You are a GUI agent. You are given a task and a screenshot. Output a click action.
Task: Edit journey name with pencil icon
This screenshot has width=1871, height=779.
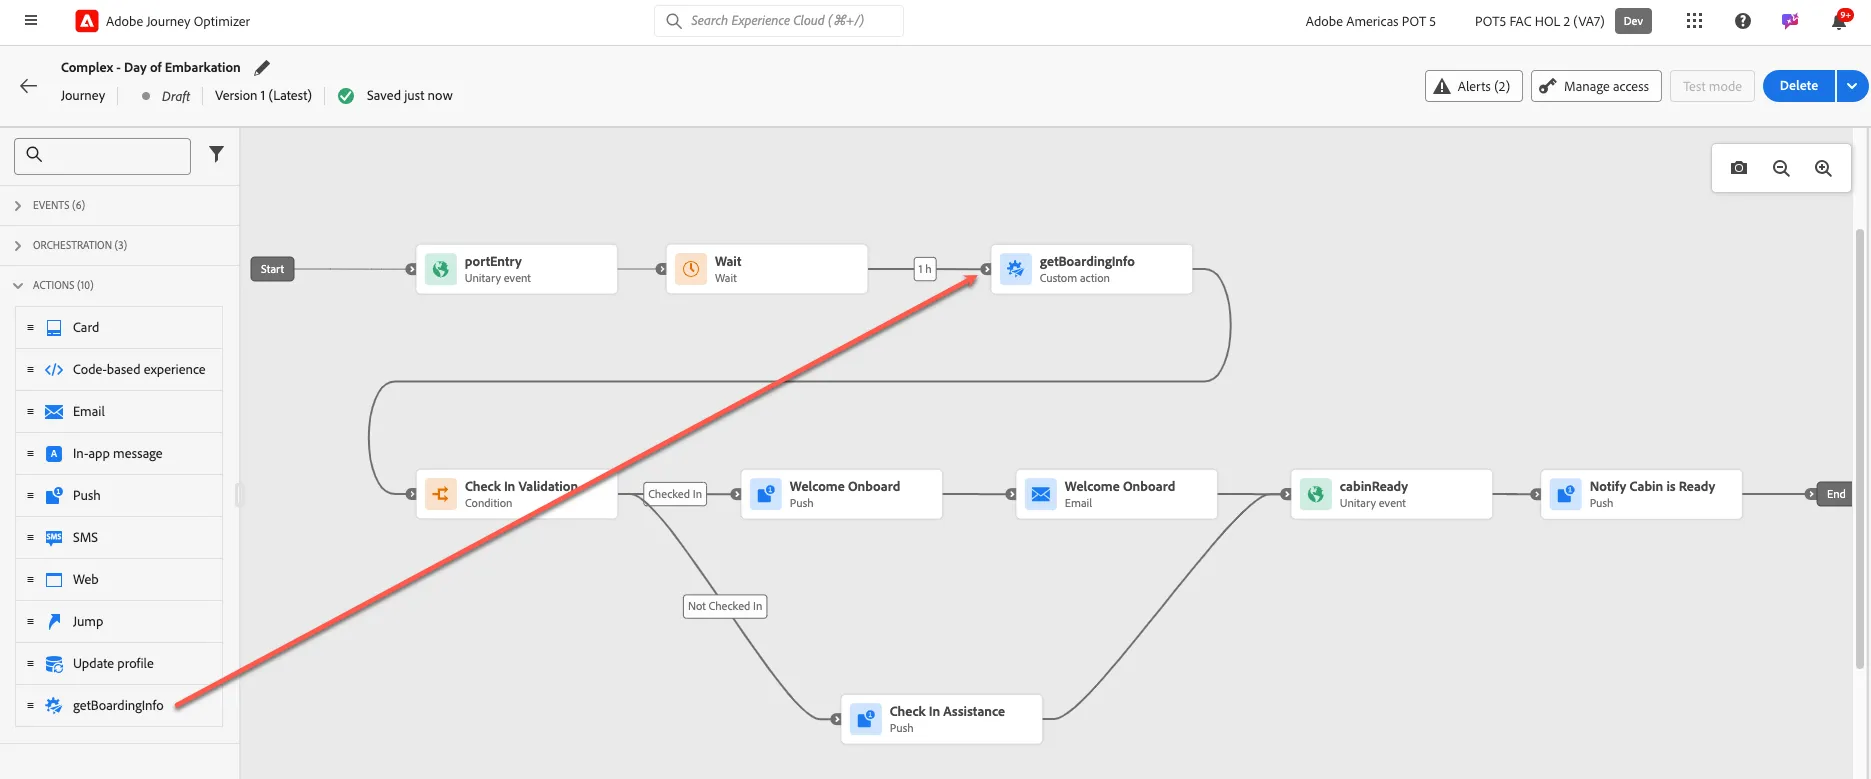tap(262, 67)
